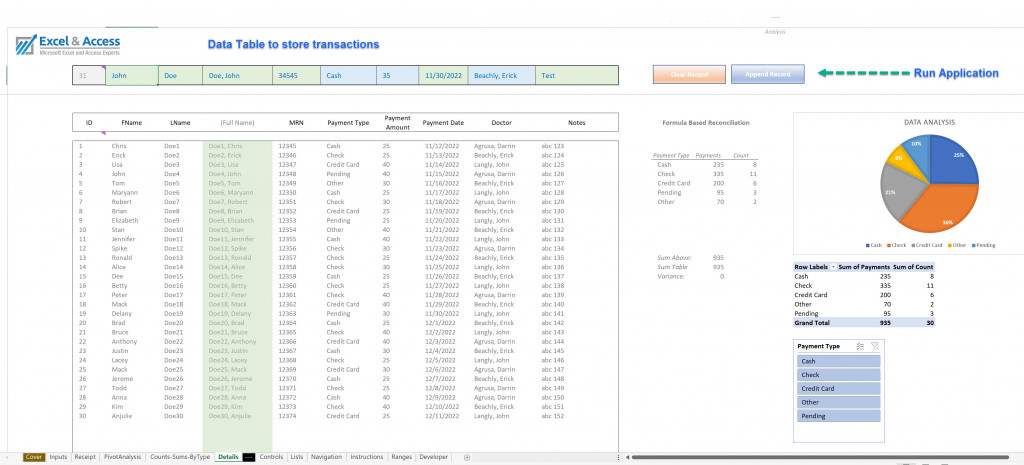Screen dimensions: 1024x465
Task: Select the Details sheet tab
Action: (228, 457)
